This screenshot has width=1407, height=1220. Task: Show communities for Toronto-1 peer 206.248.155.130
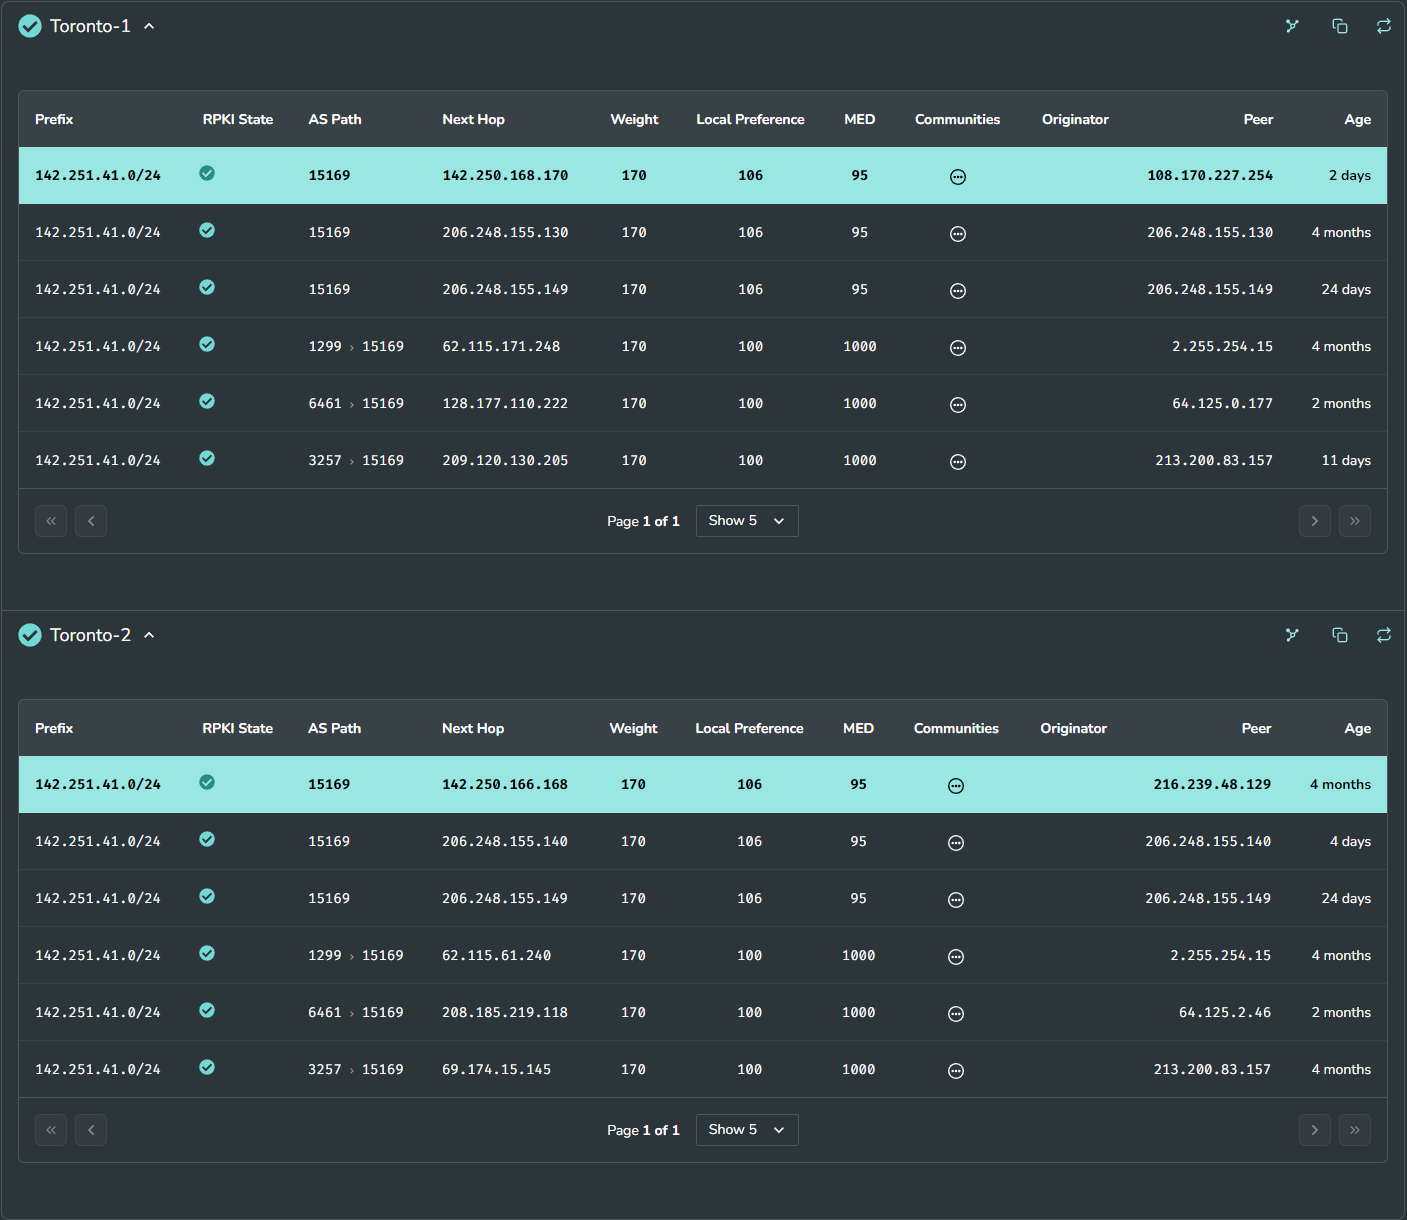pos(957,234)
